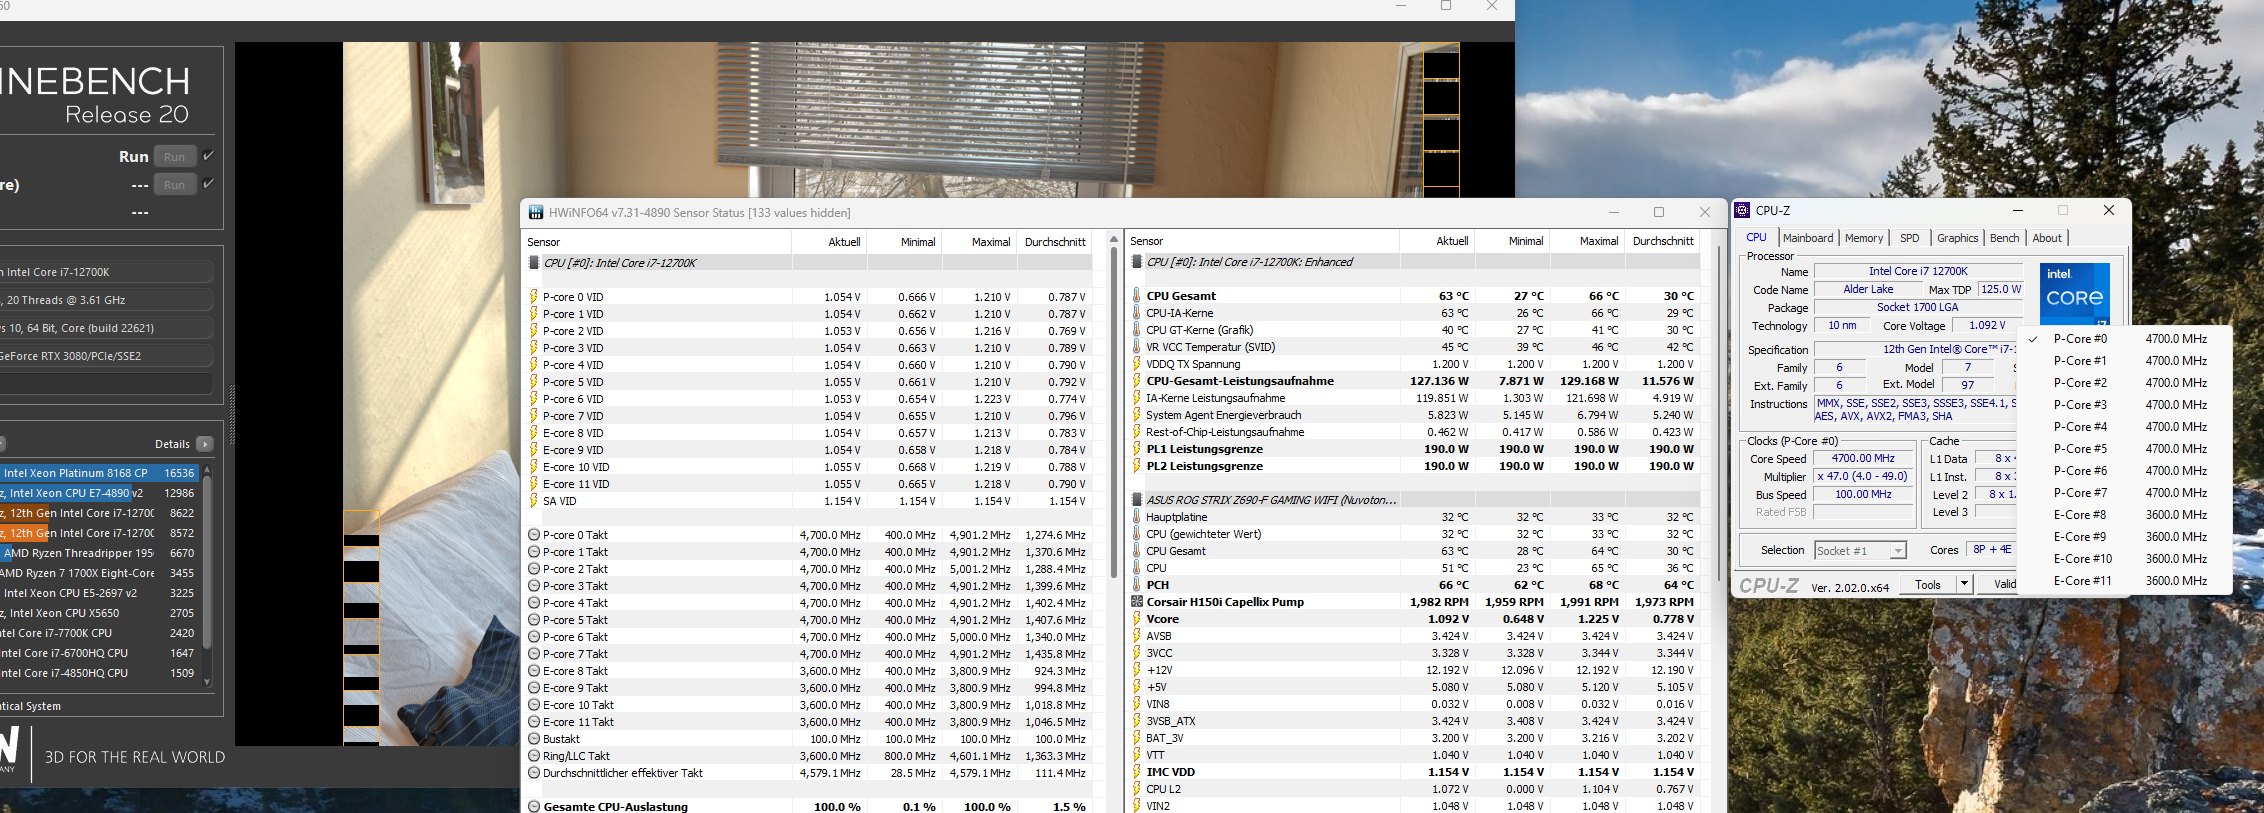Click thermometer icon for PCH row
Viewport: 2264px width, 813px height.
click(x=1137, y=585)
